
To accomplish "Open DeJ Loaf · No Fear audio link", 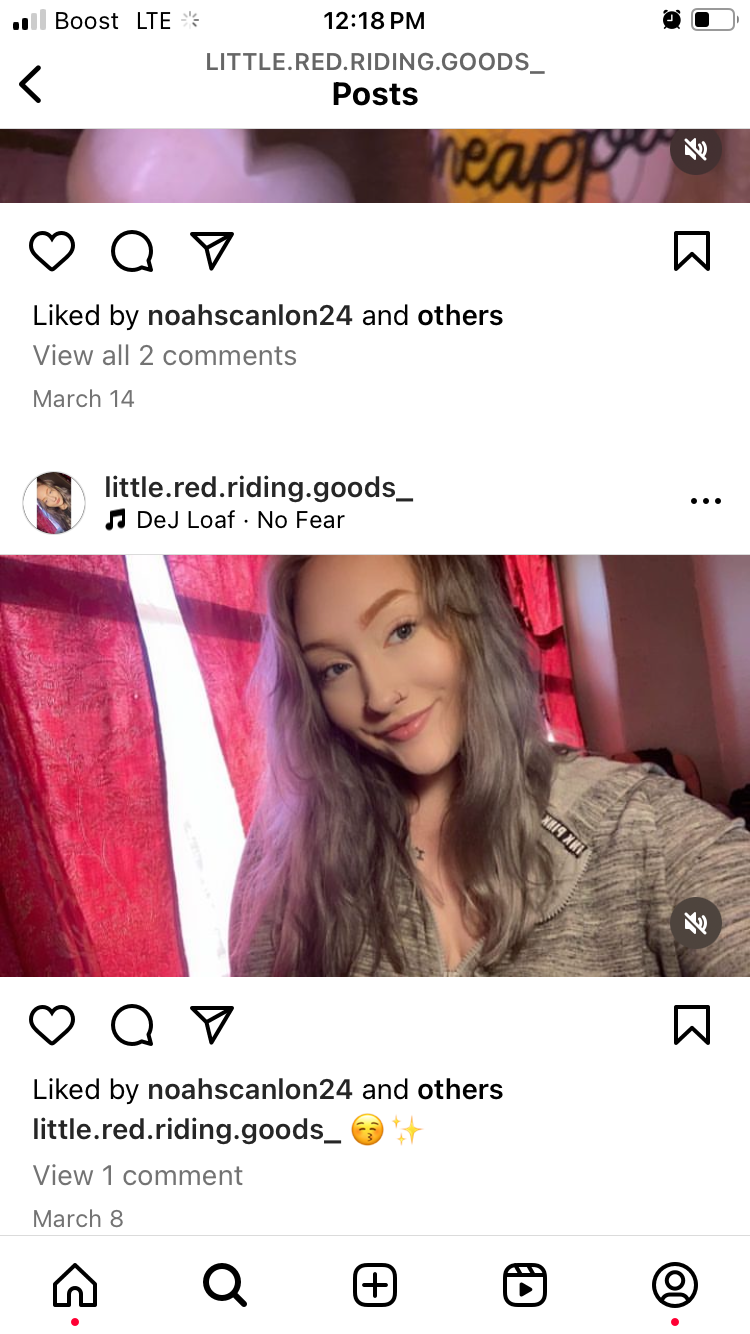I will pos(240,520).
